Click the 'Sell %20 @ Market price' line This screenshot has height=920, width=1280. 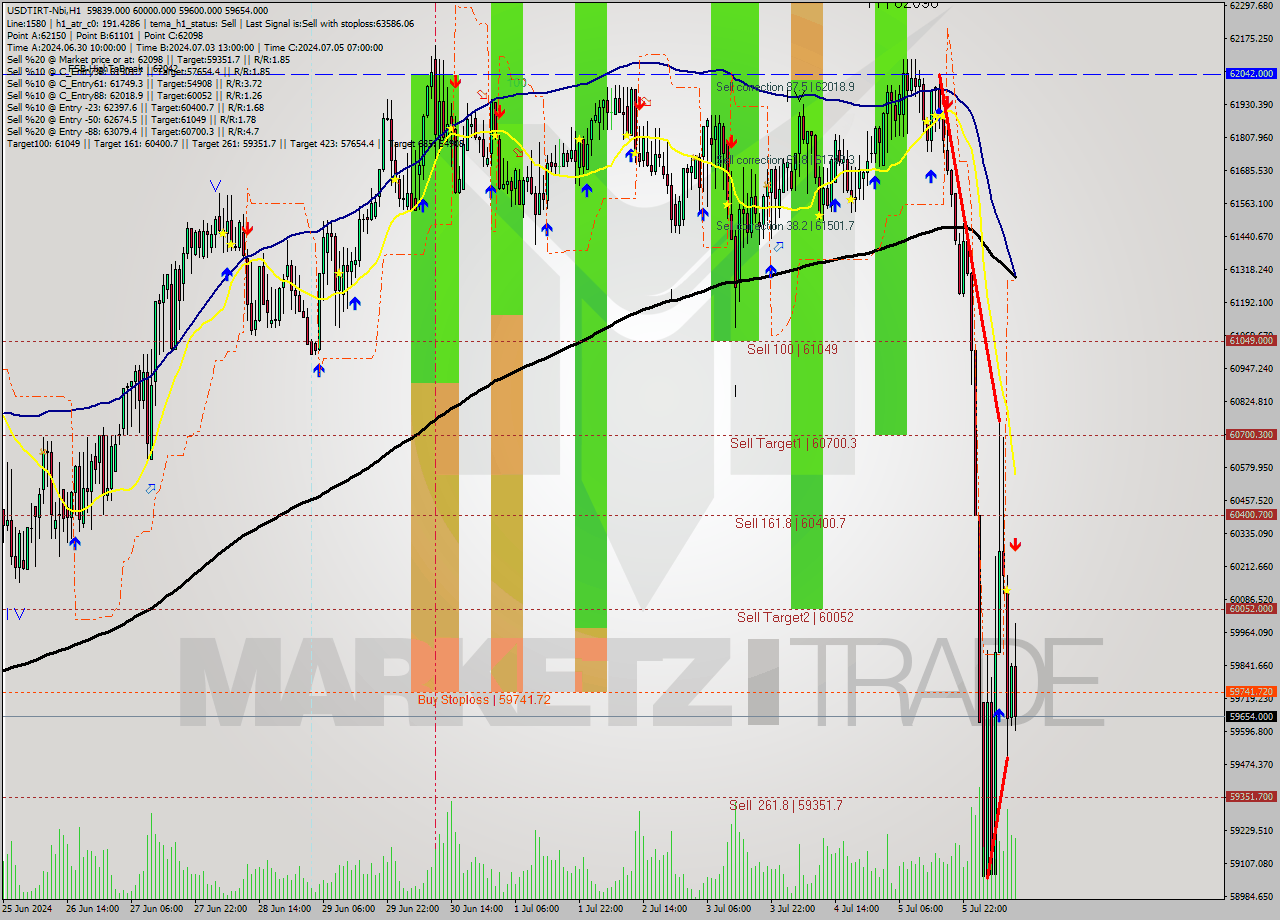(x=148, y=59)
